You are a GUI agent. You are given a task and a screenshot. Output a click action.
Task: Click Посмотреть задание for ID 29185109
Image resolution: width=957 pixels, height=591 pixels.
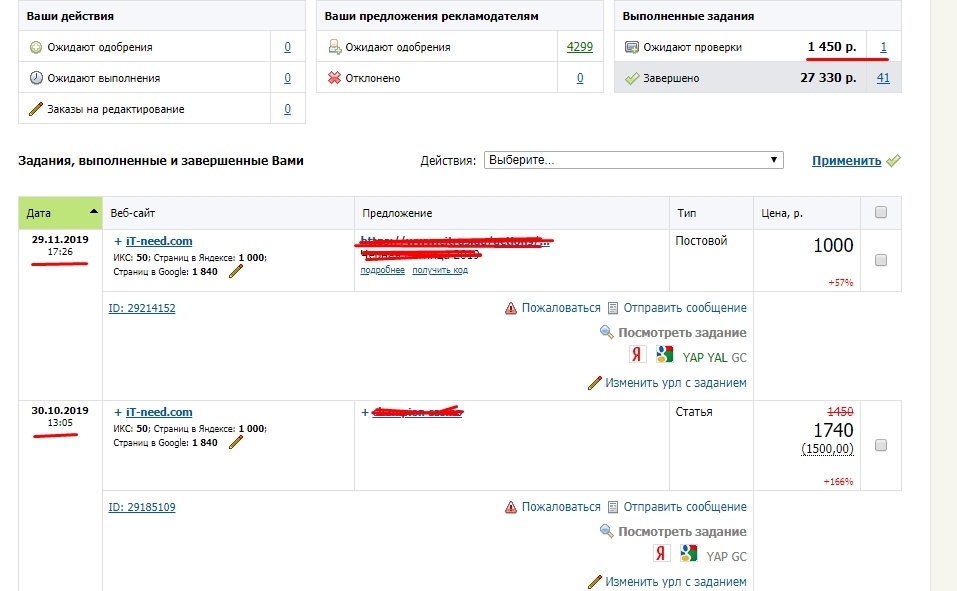(x=681, y=531)
